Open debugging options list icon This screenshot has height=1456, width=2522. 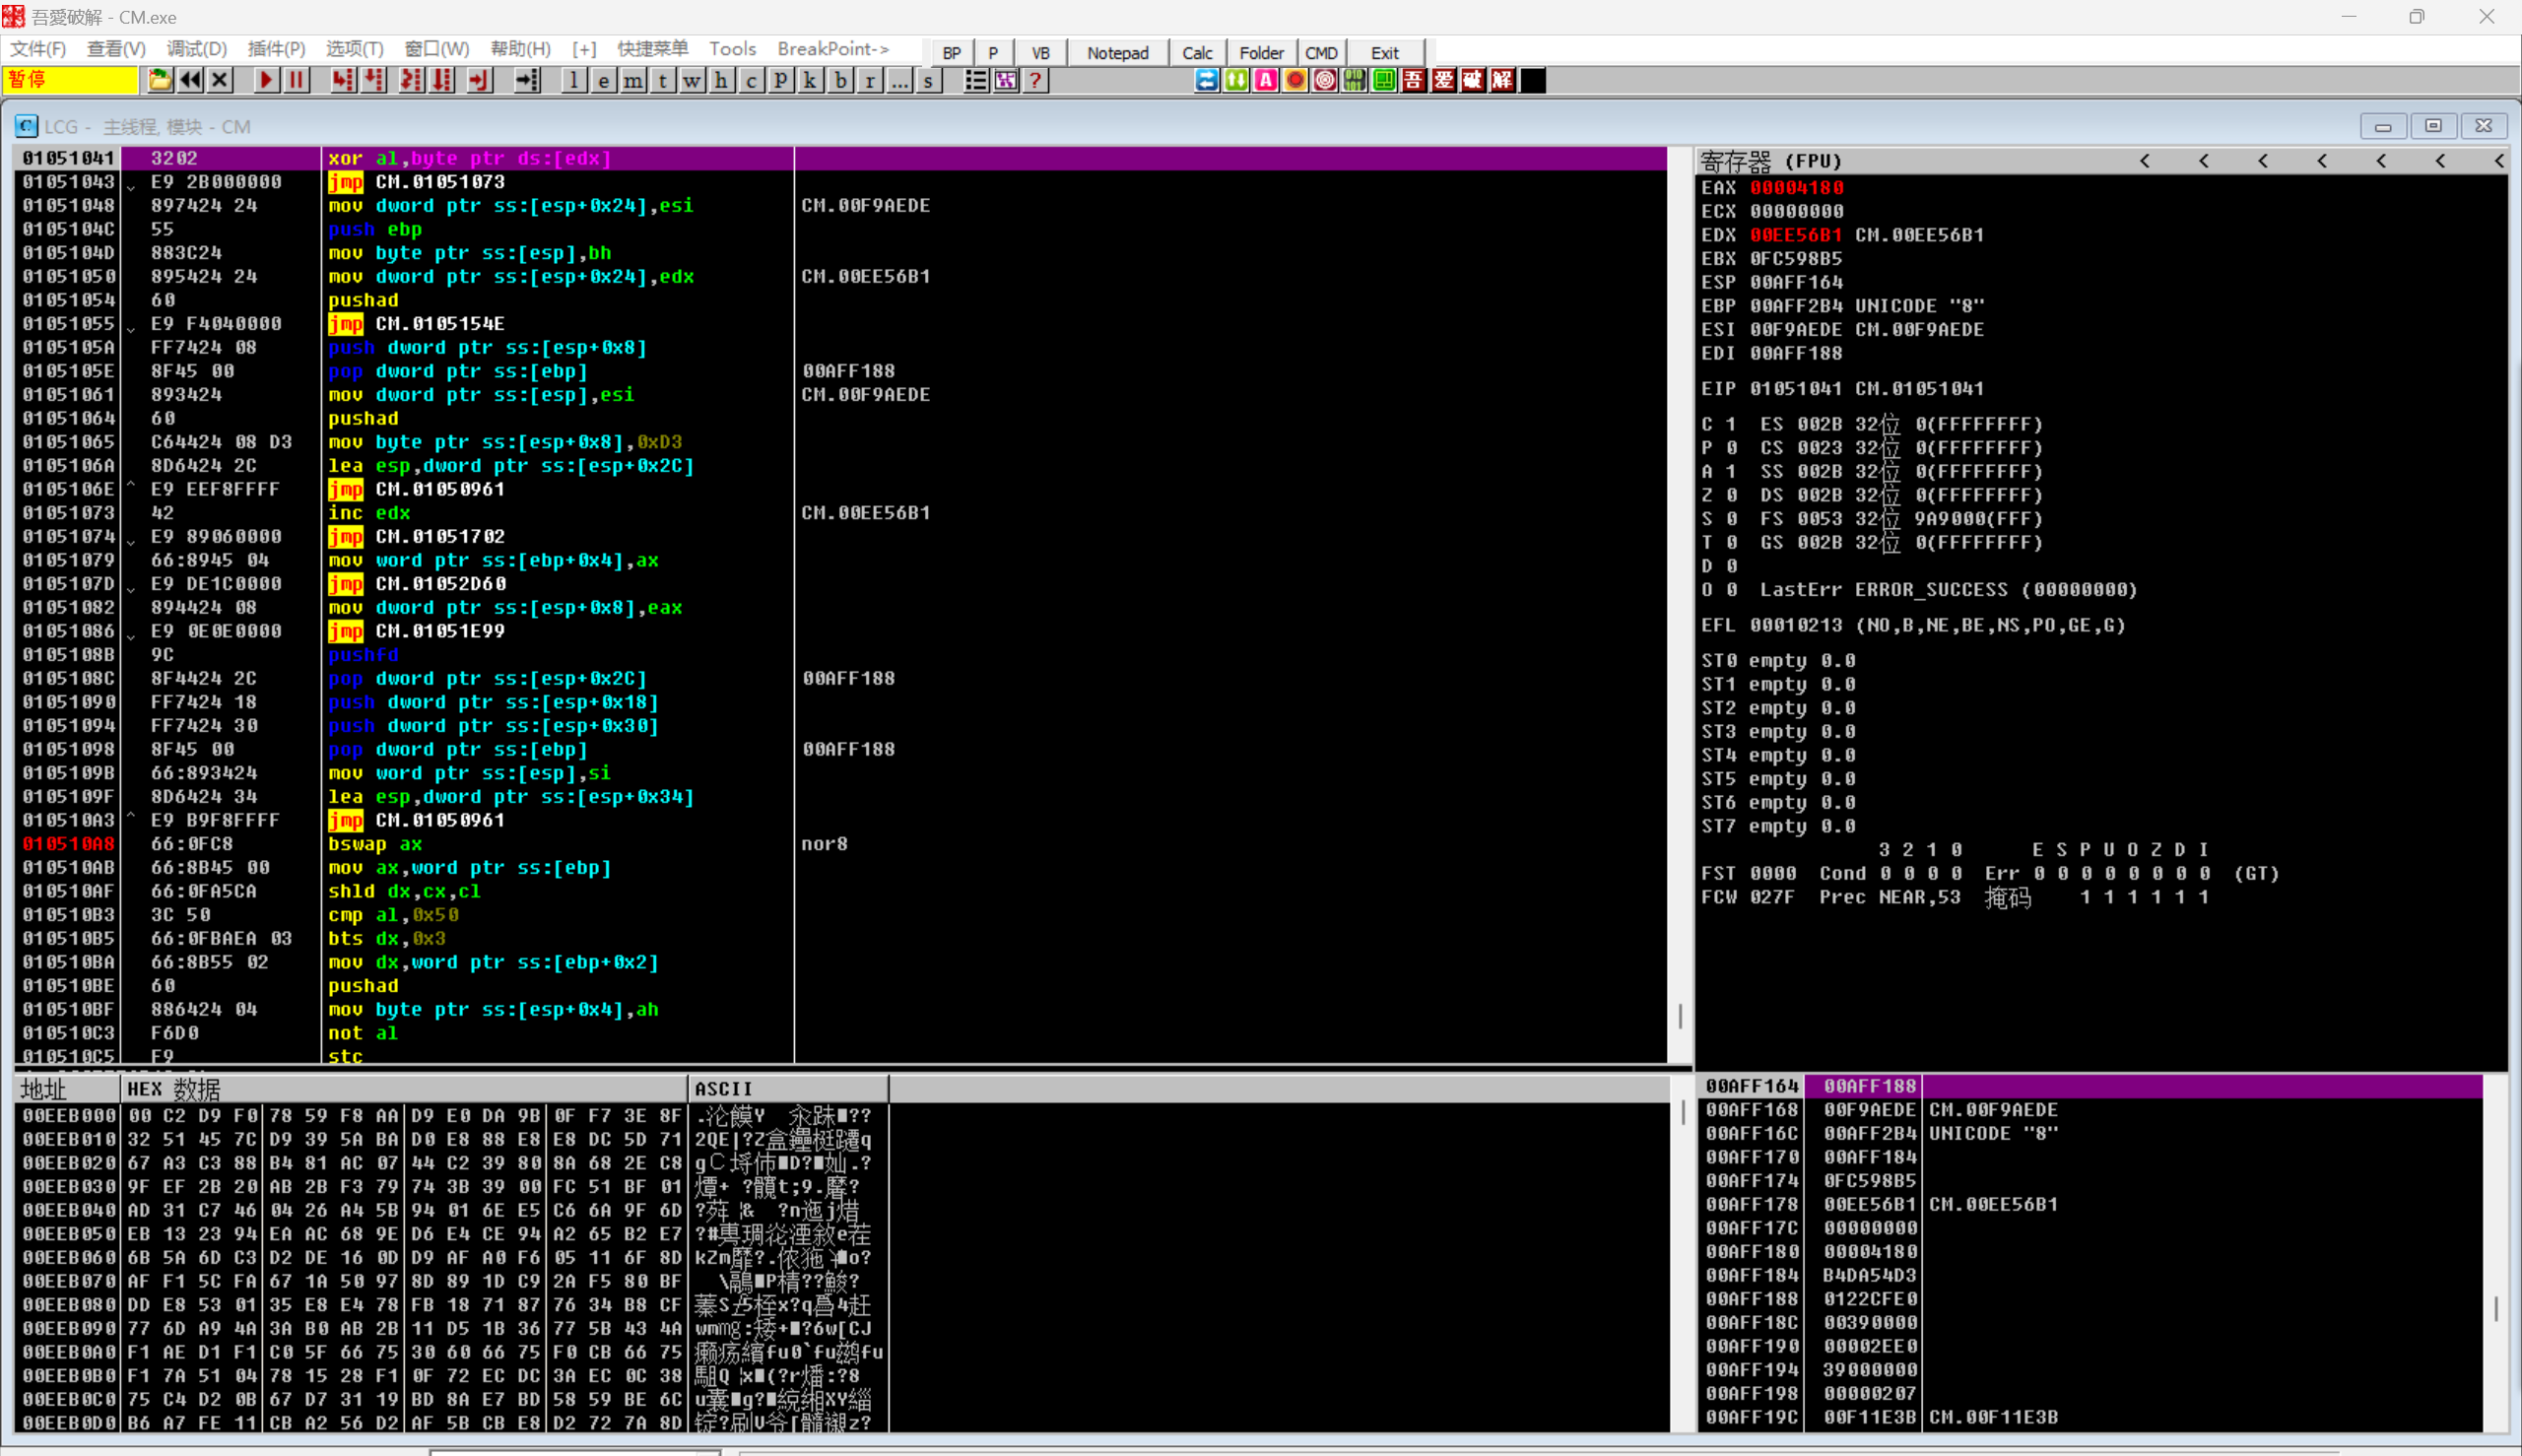[x=976, y=80]
